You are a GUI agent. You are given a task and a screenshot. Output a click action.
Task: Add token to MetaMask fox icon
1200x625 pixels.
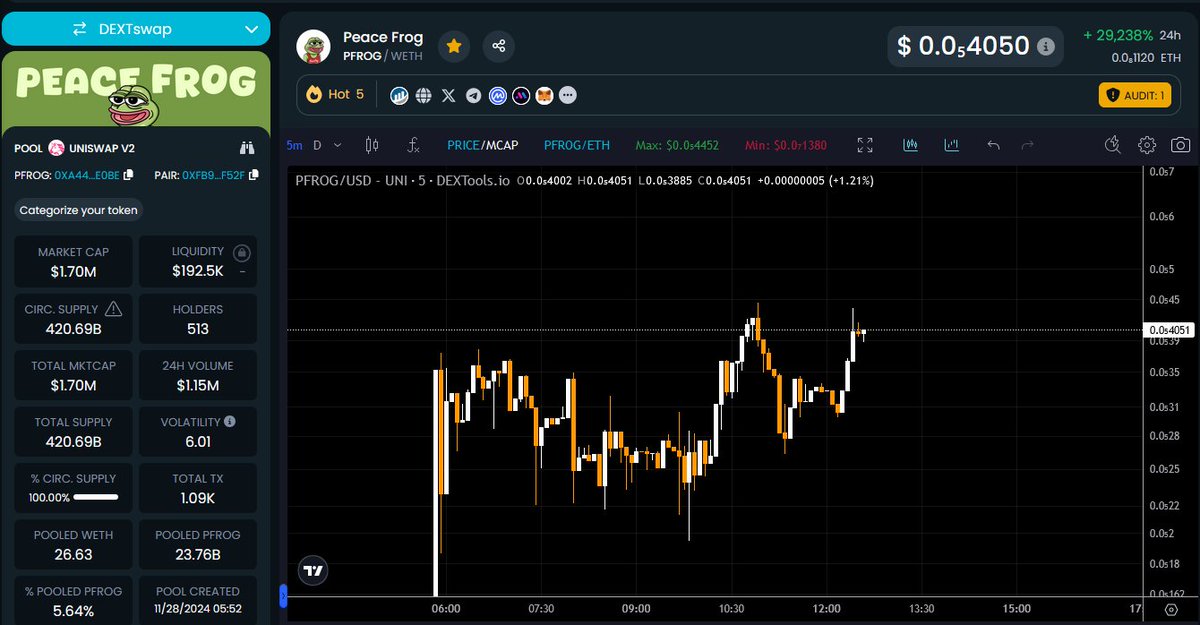[x=545, y=96]
